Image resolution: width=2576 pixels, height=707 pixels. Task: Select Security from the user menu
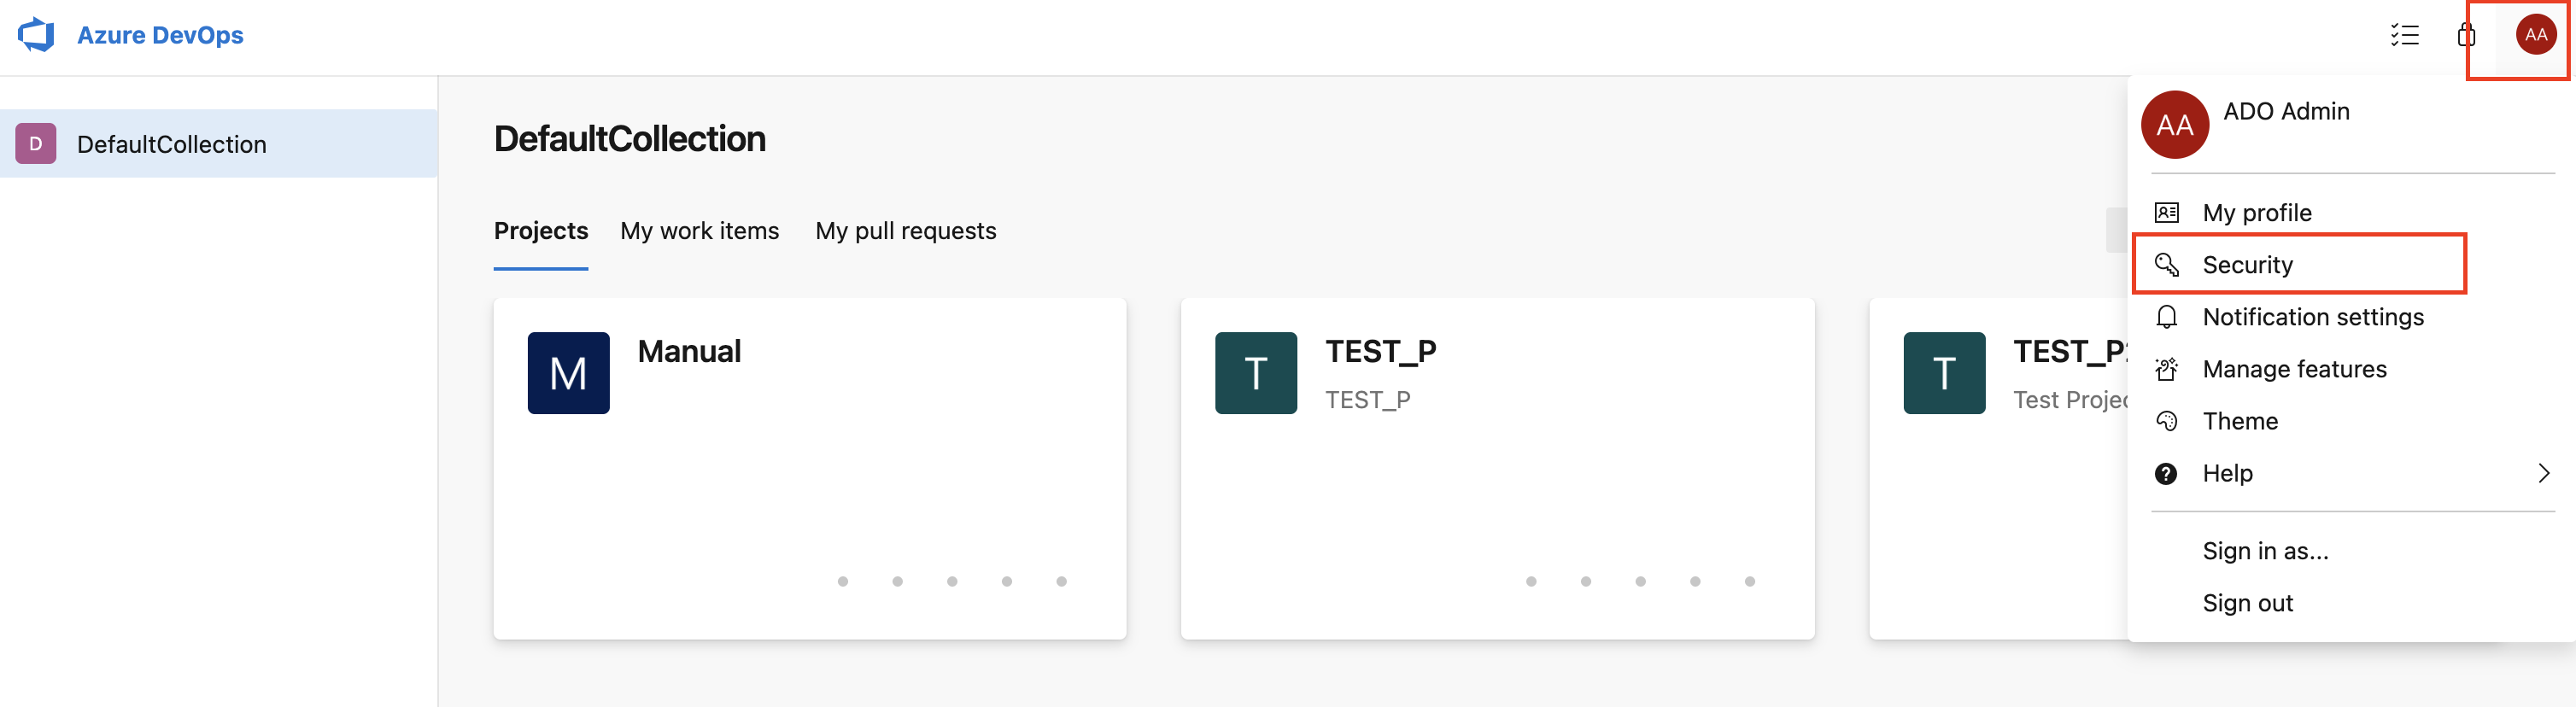coord(2247,265)
